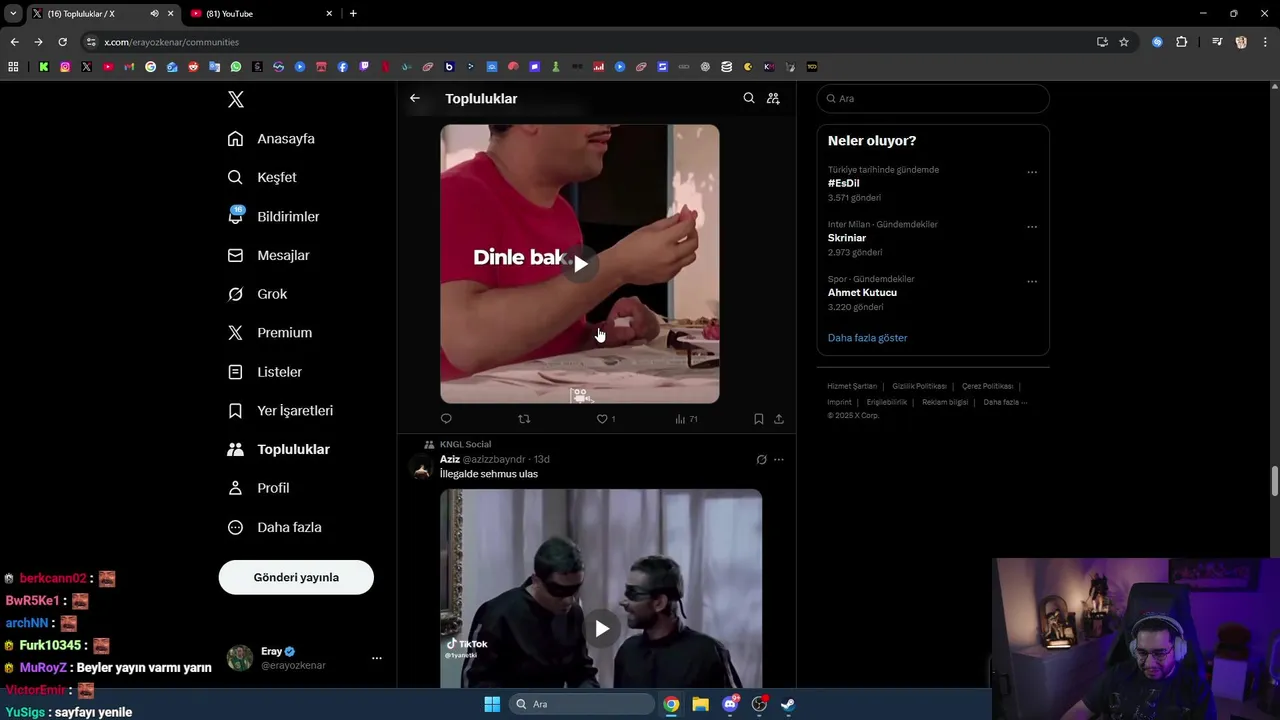Open Instagram bookmark in bookmarks bar
The width and height of the screenshot is (1280, 720).
(65, 67)
